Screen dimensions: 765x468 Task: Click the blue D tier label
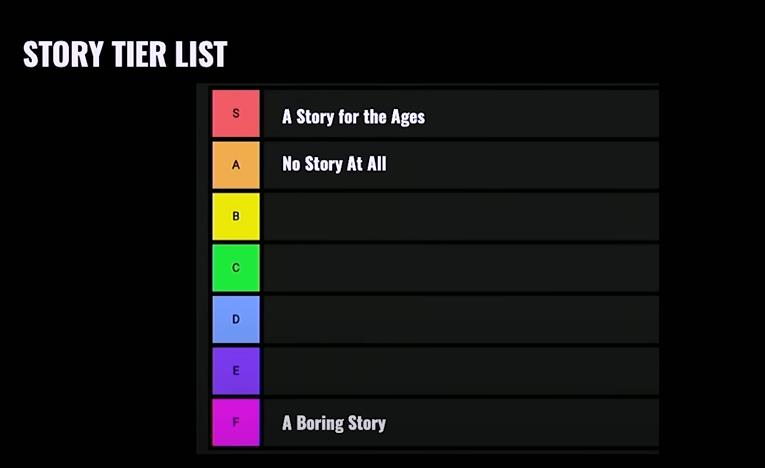pyautogui.click(x=236, y=319)
